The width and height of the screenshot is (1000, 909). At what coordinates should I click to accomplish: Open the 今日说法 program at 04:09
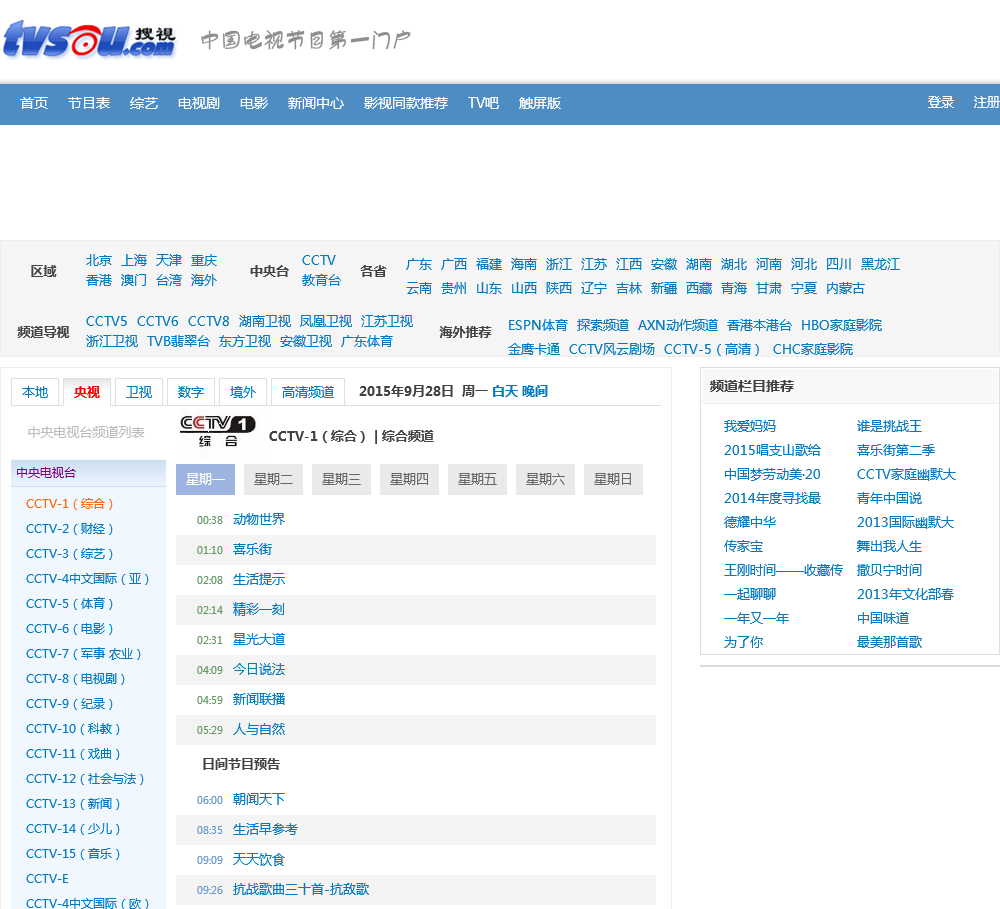click(259, 669)
